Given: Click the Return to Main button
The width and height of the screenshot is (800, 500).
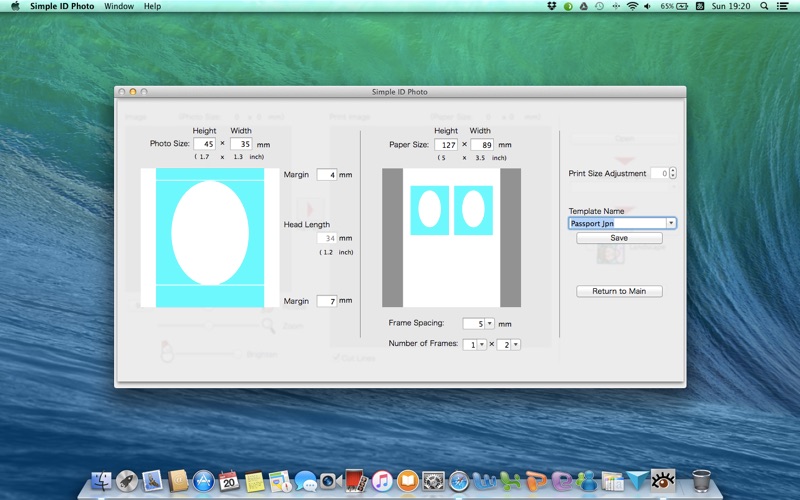Looking at the screenshot, I should coord(619,291).
